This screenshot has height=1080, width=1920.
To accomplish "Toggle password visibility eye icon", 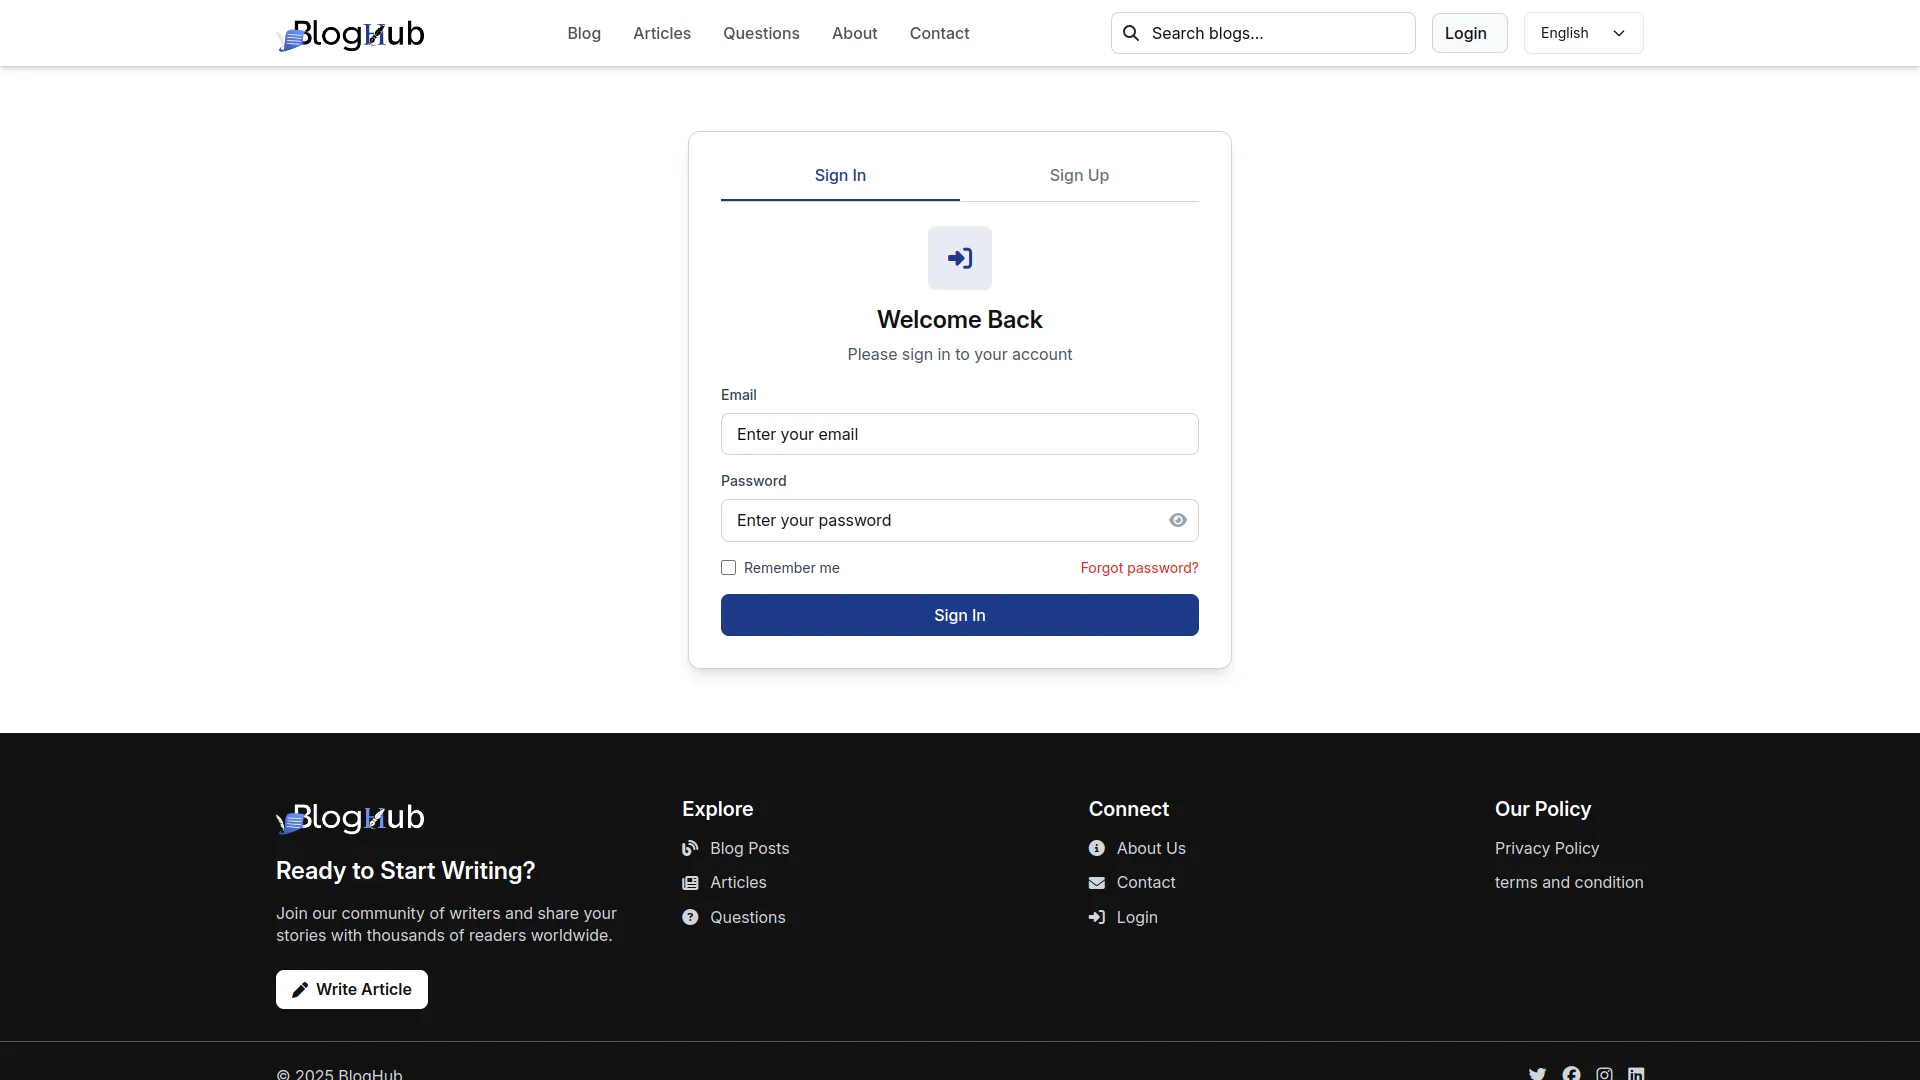I will pos(1178,520).
